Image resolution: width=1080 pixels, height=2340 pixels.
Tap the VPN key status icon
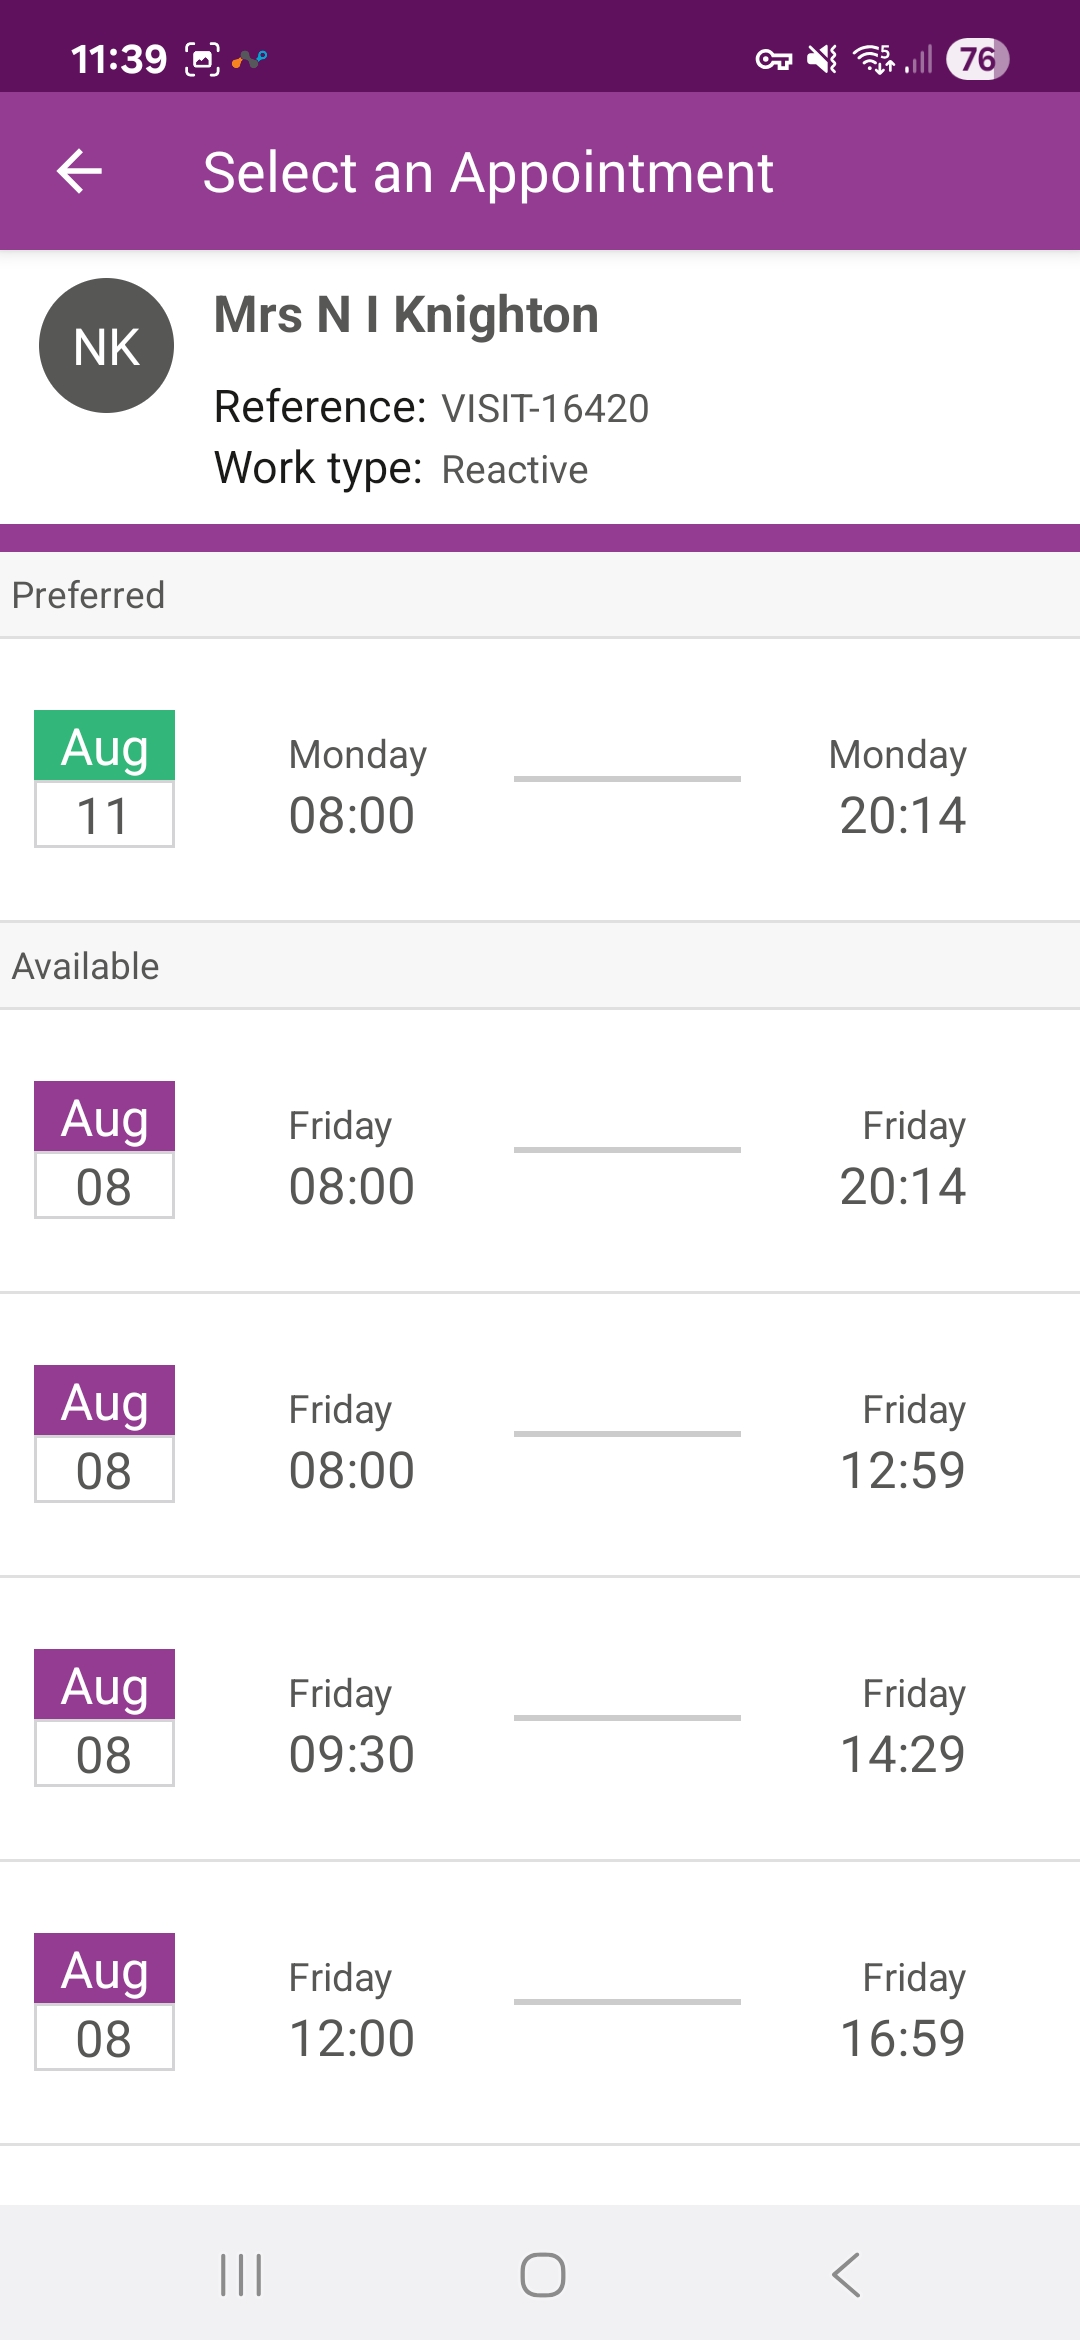773,60
